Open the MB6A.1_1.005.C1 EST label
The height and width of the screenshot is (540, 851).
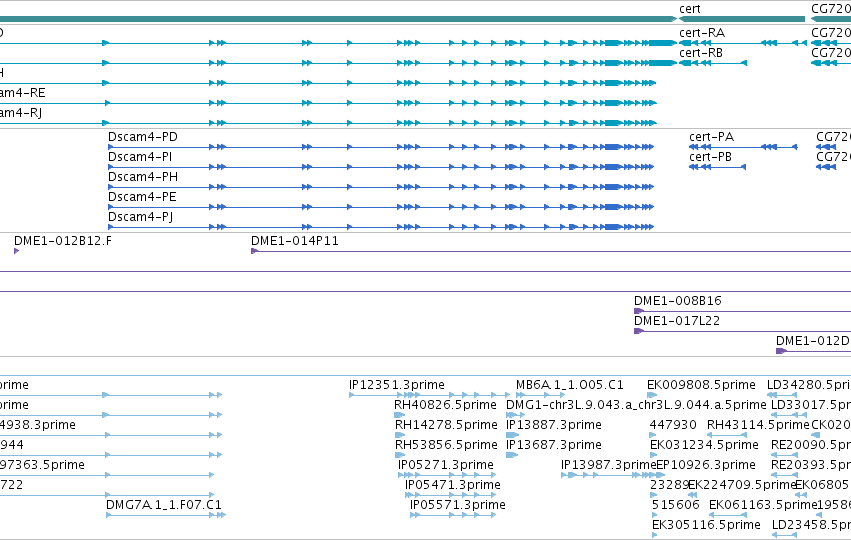pos(570,385)
